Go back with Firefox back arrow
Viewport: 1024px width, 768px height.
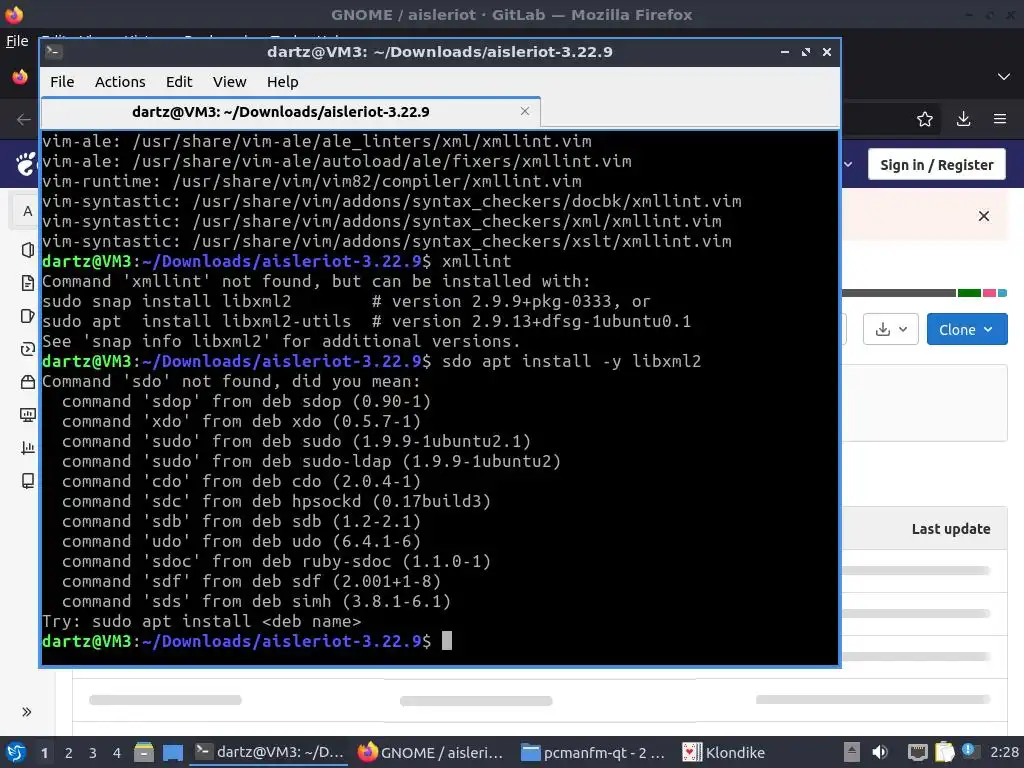(24, 119)
